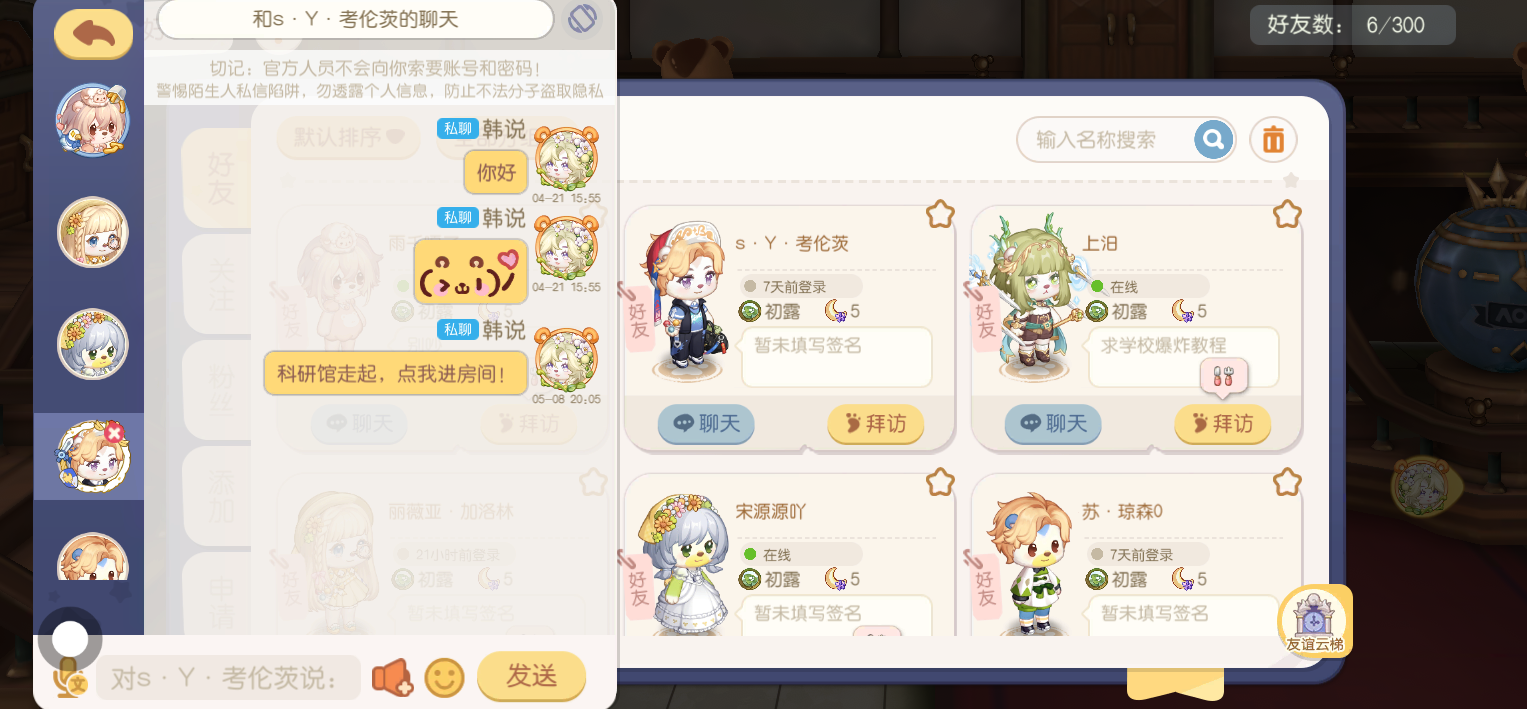Viewport: 1527px width, 709px height.
Task: Tap the orange back arrow button
Action: (93, 33)
